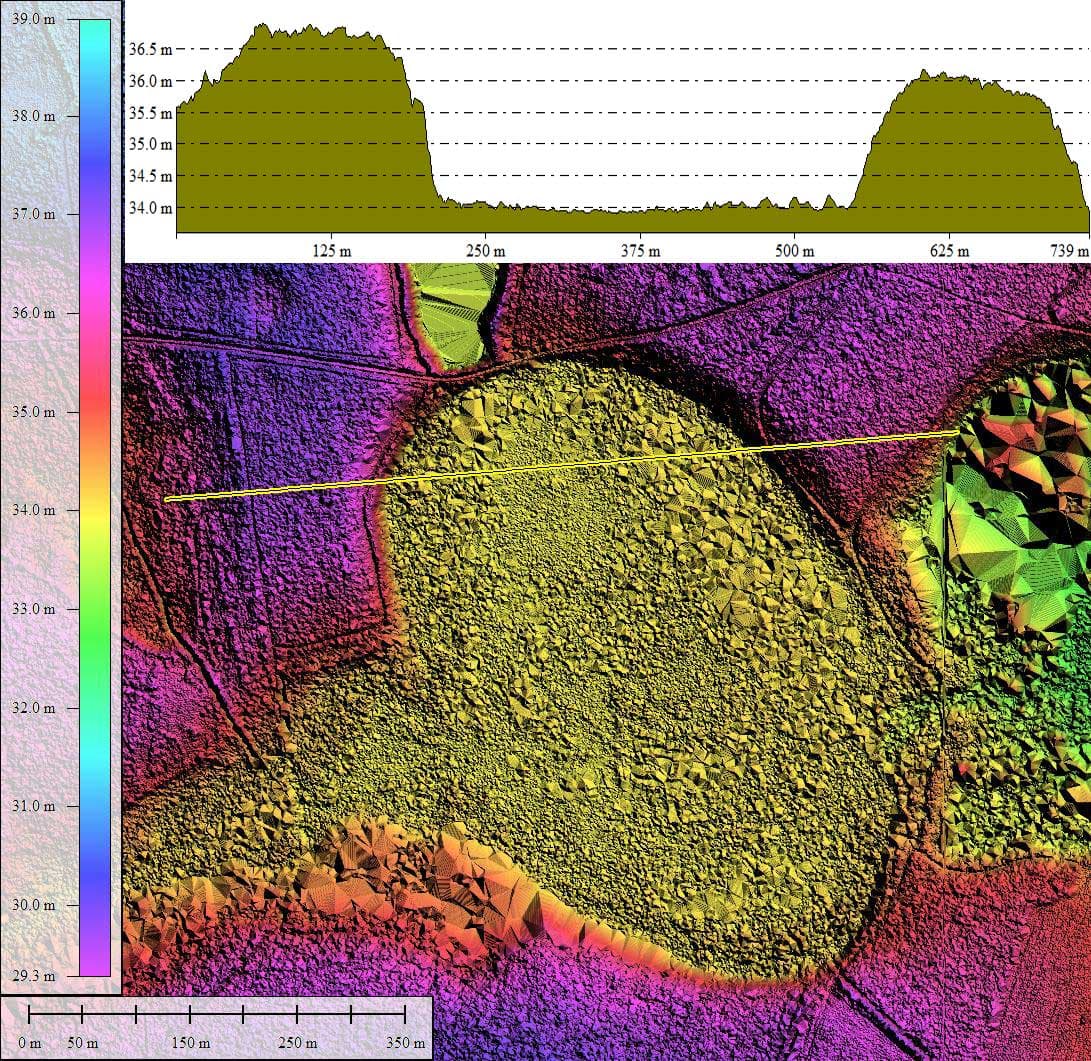This screenshot has height=1061, width=1091.
Task: Click the '33.0 m' legend label
Action: [x=33, y=609]
